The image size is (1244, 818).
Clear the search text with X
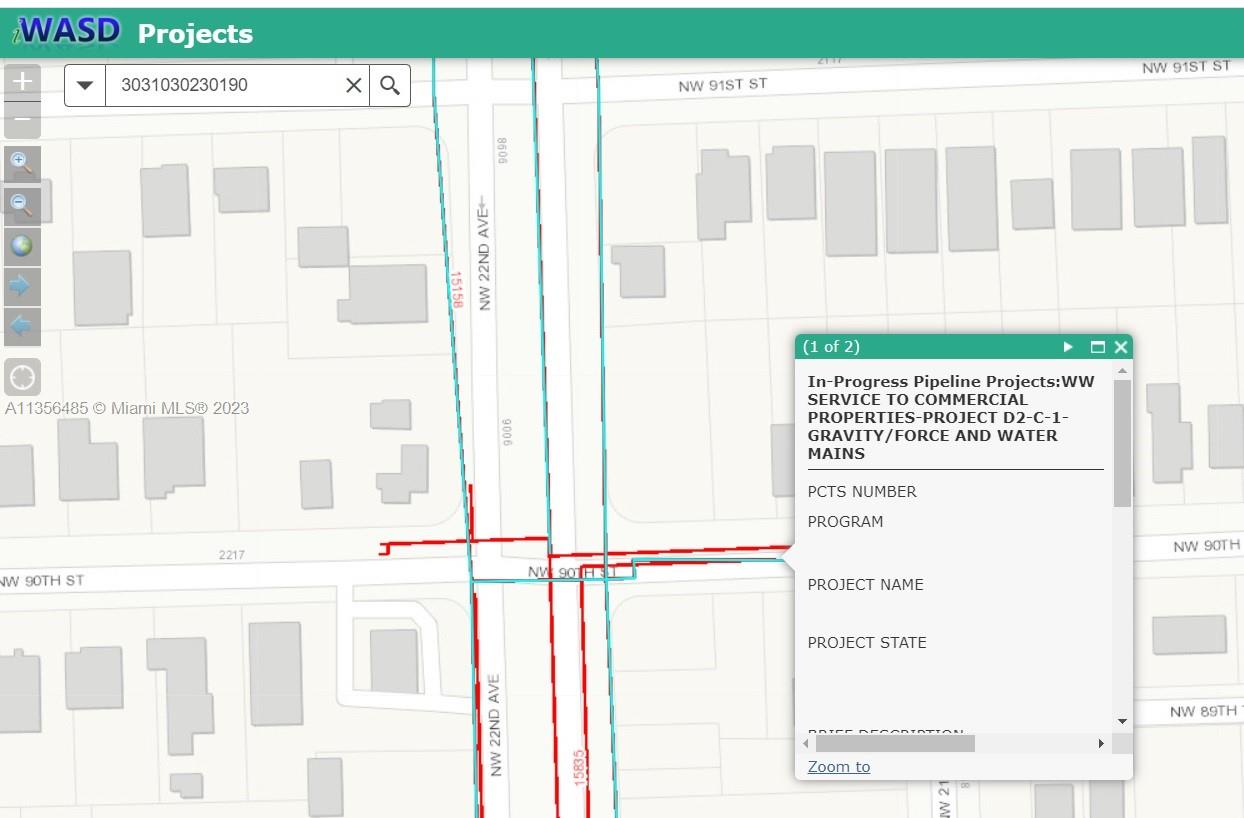click(354, 85)
